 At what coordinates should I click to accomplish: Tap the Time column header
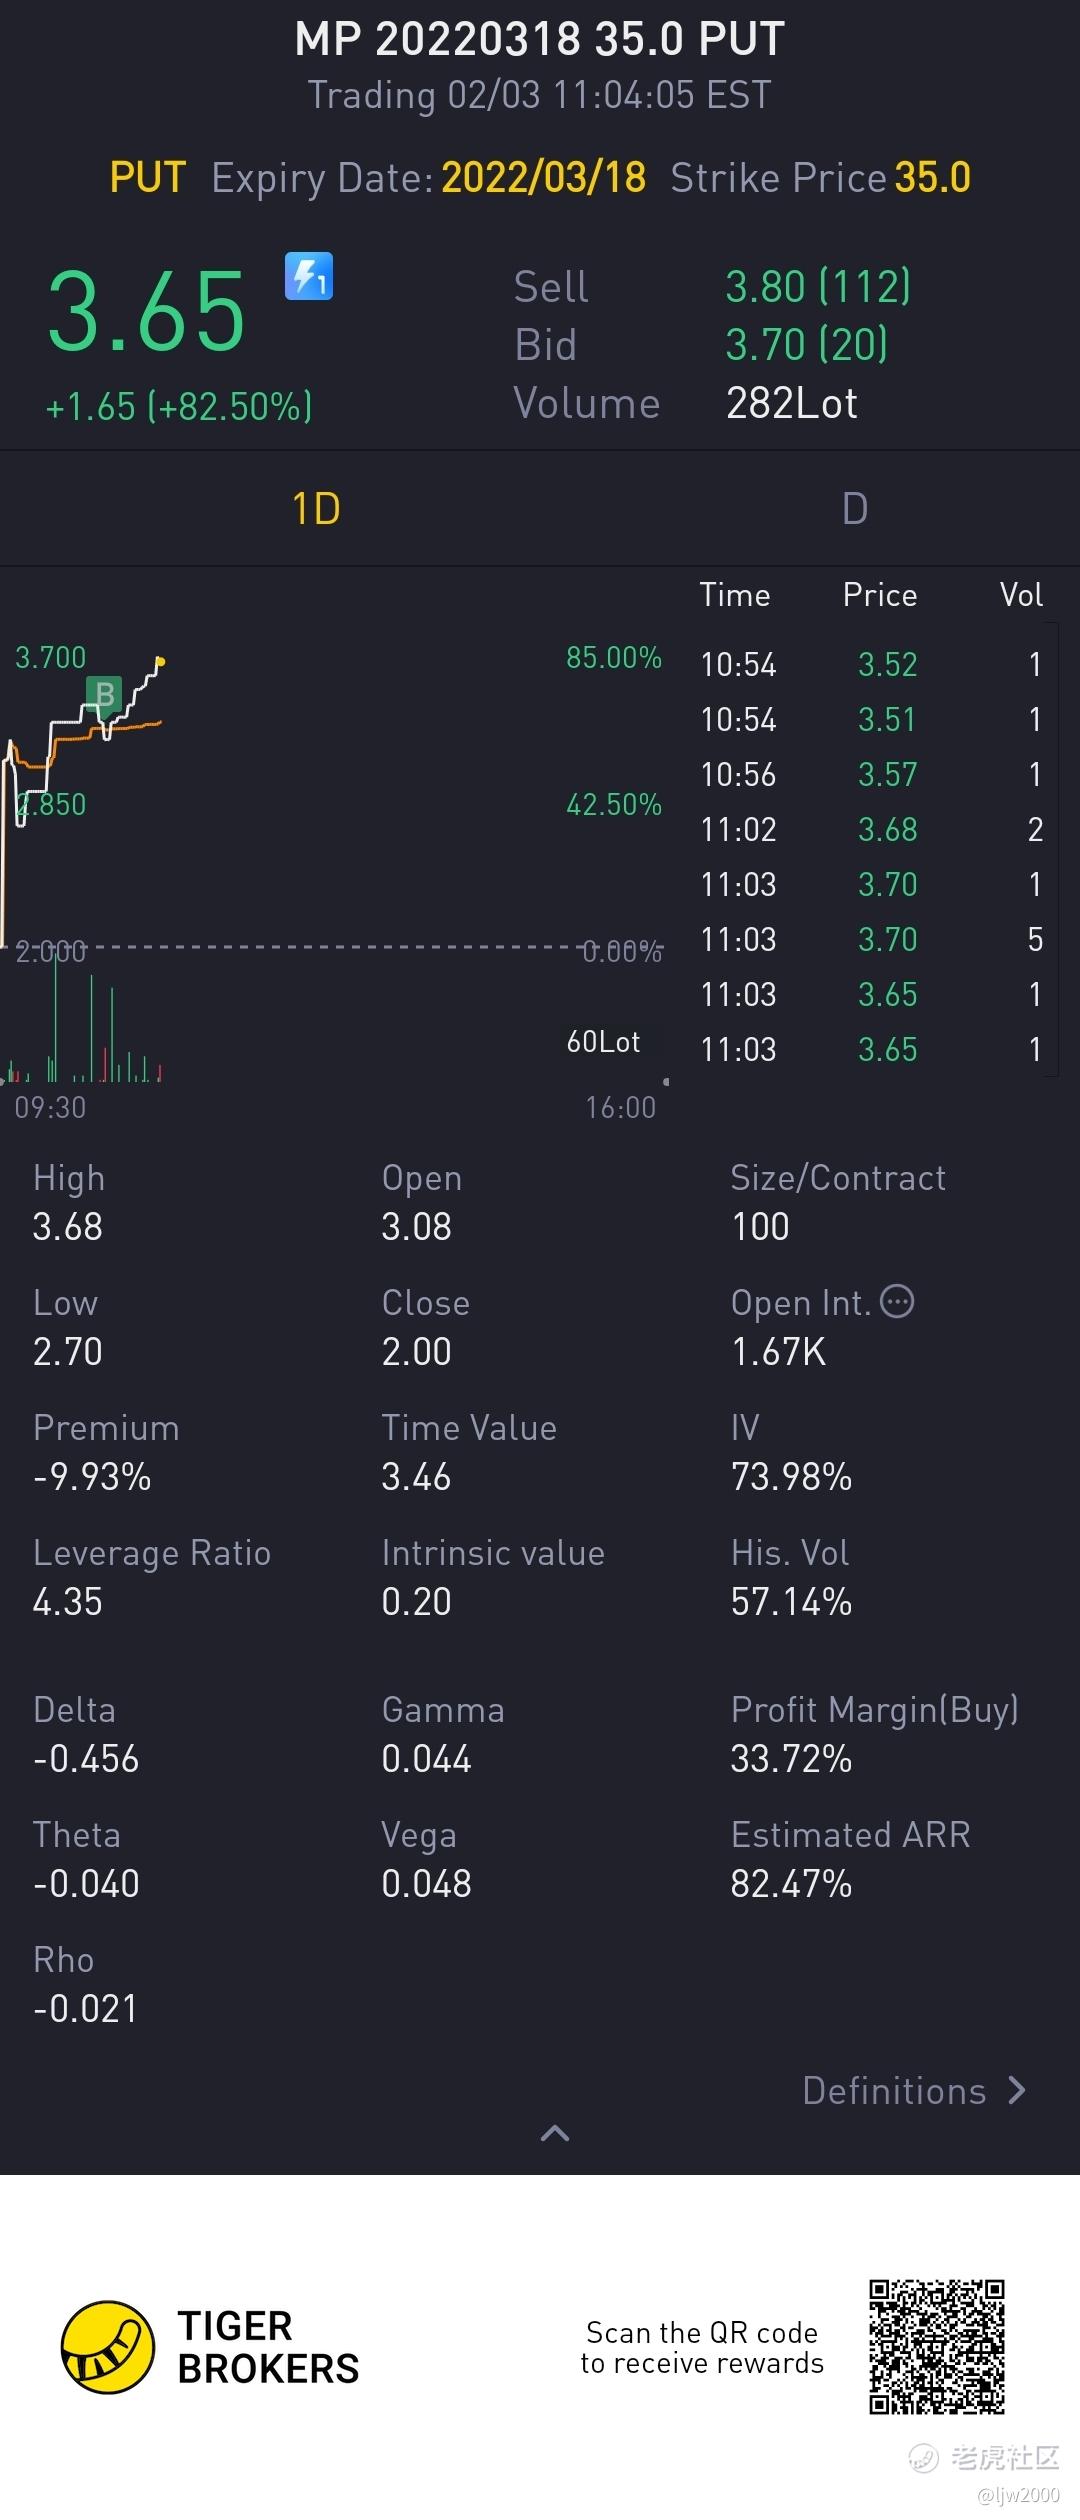[x=735, y=595]
